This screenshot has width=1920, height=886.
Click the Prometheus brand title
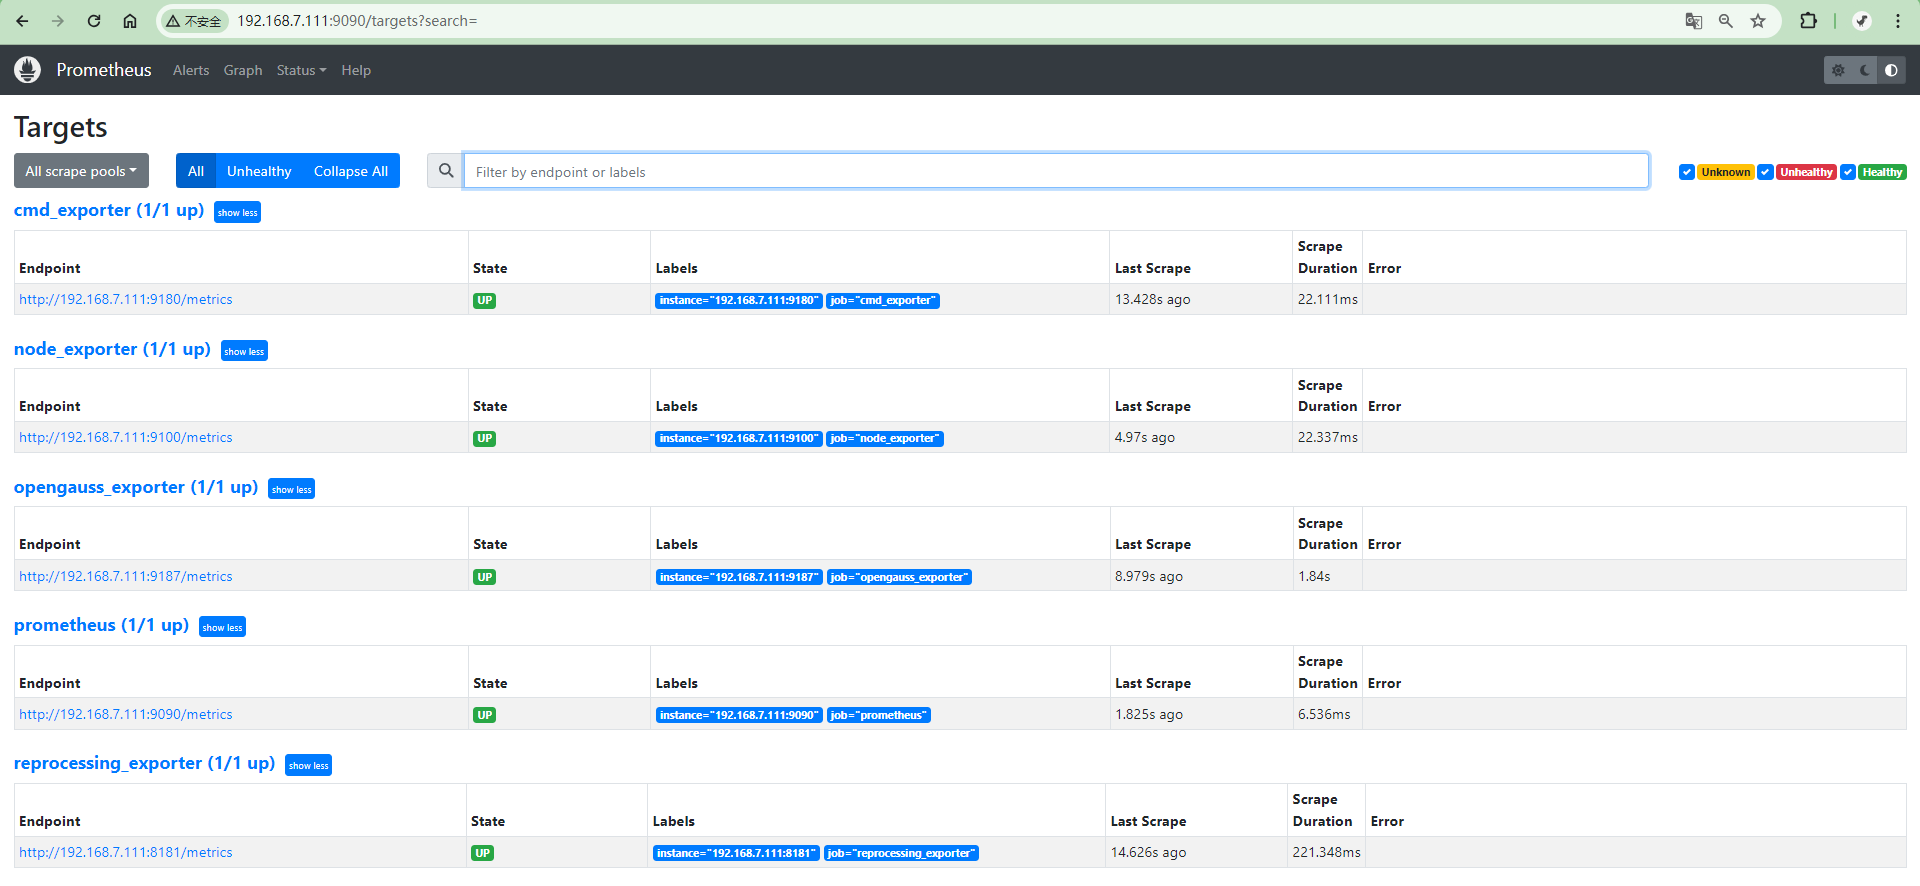point(104,70)
